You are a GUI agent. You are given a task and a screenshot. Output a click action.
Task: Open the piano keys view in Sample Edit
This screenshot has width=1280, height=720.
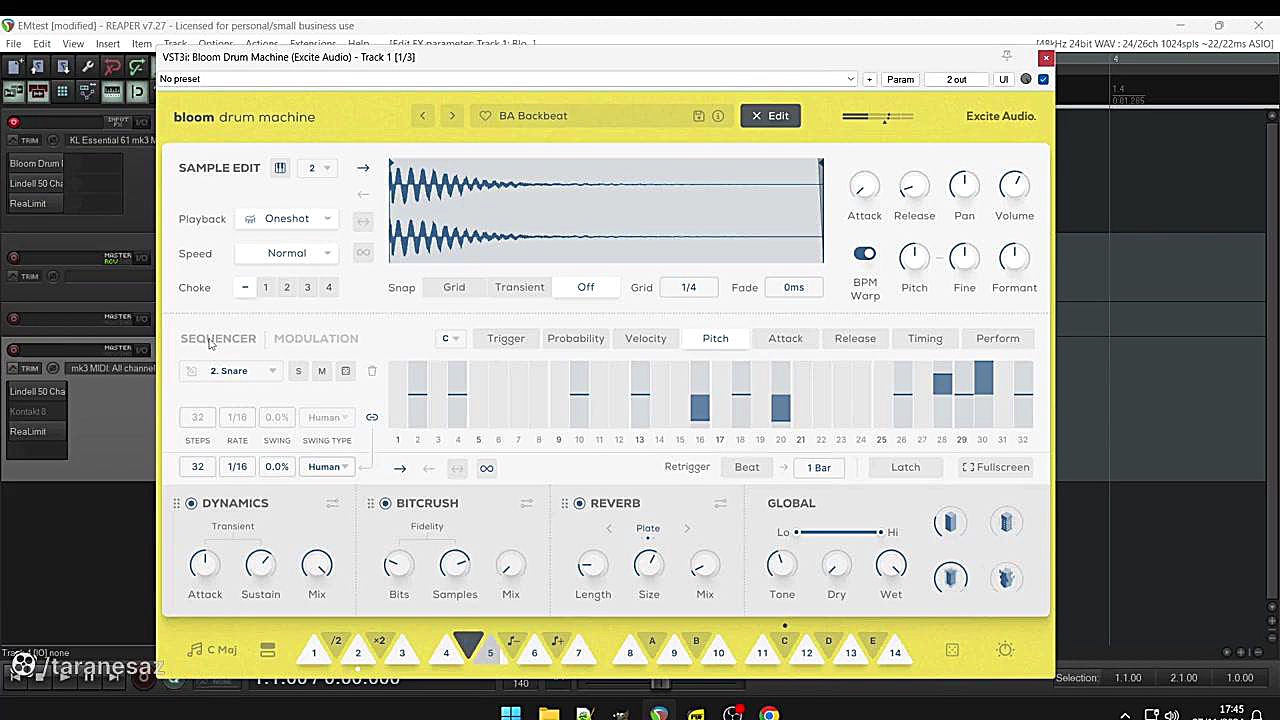tap(280, 168)
